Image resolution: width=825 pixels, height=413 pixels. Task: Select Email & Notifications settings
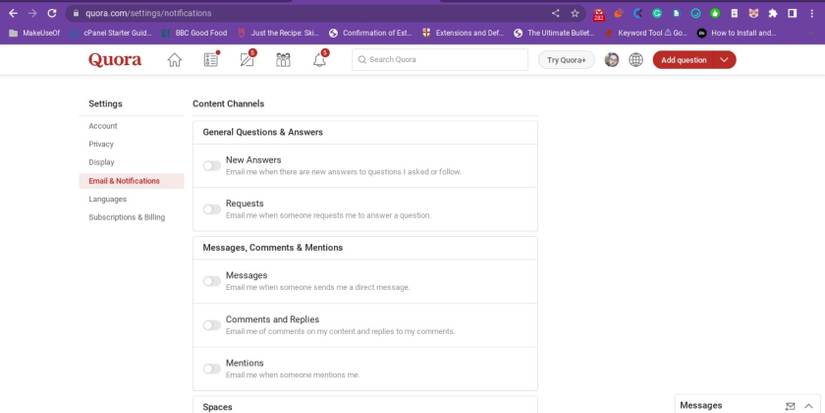click(x=132, y=180)
